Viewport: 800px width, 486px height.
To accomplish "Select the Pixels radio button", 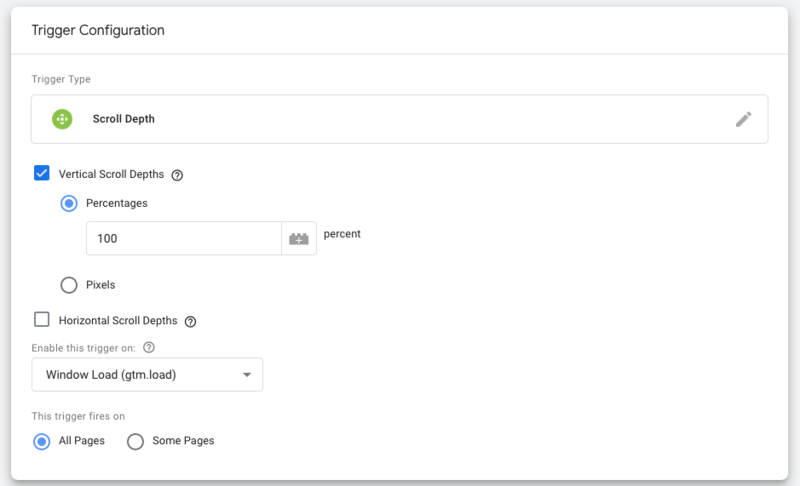I will (x=69, y=285).
